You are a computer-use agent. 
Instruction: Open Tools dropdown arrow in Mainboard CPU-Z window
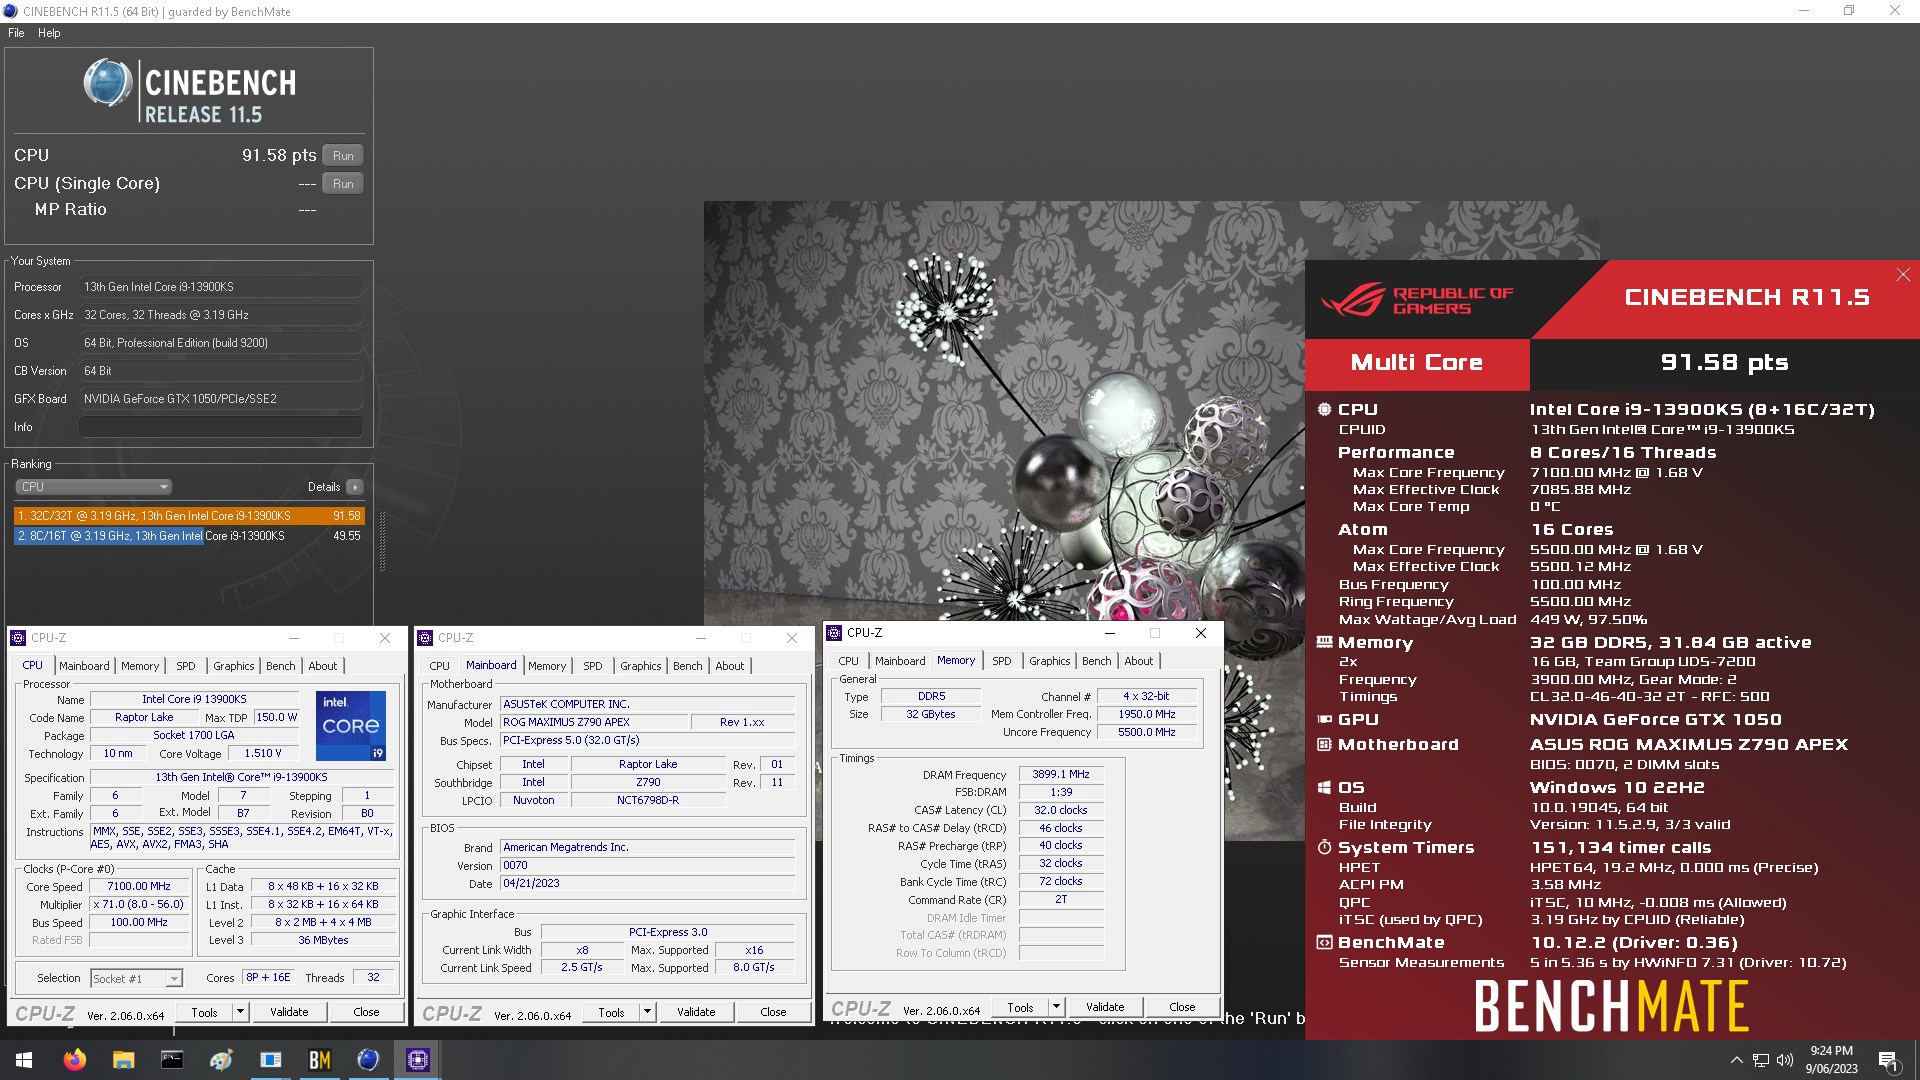pyautogui.click(x=647, y=1012)
